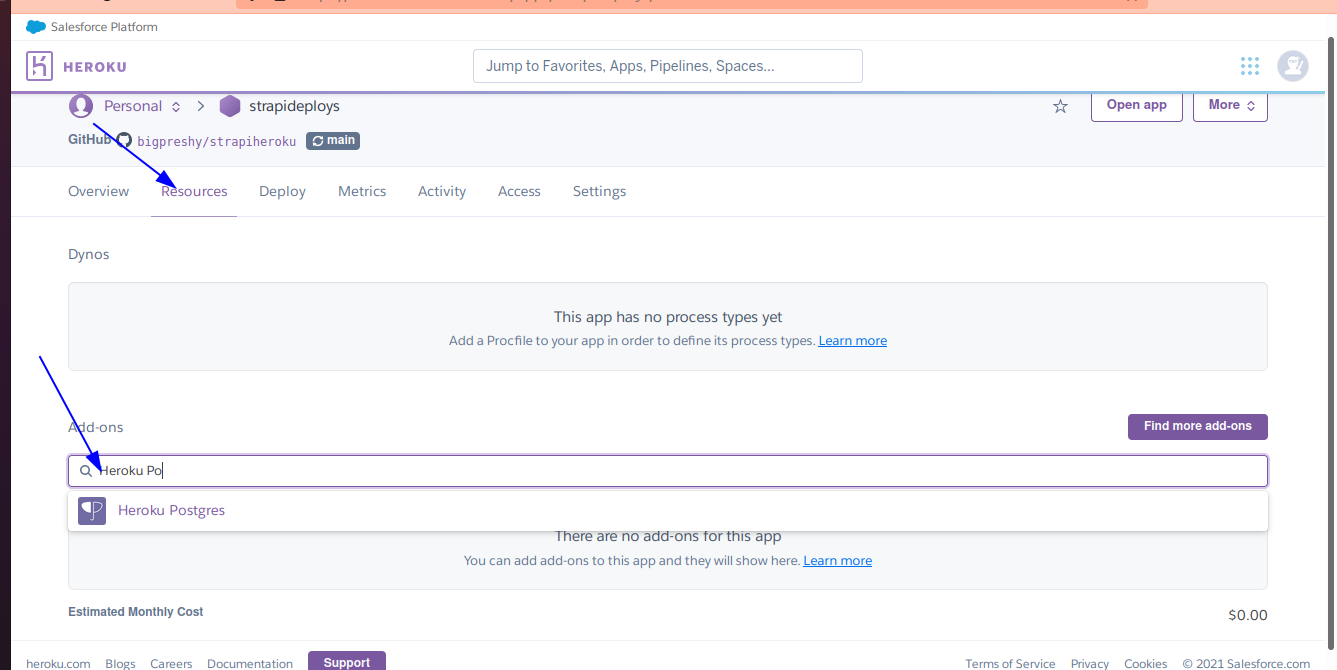Click the Heroku logo icon
The height and width of the screenshot is (670, 1337).
tap(39, 66)
